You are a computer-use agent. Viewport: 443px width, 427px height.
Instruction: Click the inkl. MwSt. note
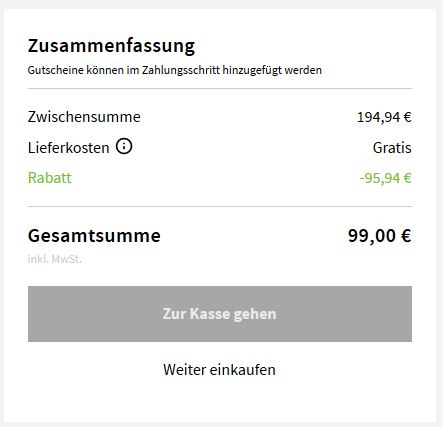tap(55, 259)
